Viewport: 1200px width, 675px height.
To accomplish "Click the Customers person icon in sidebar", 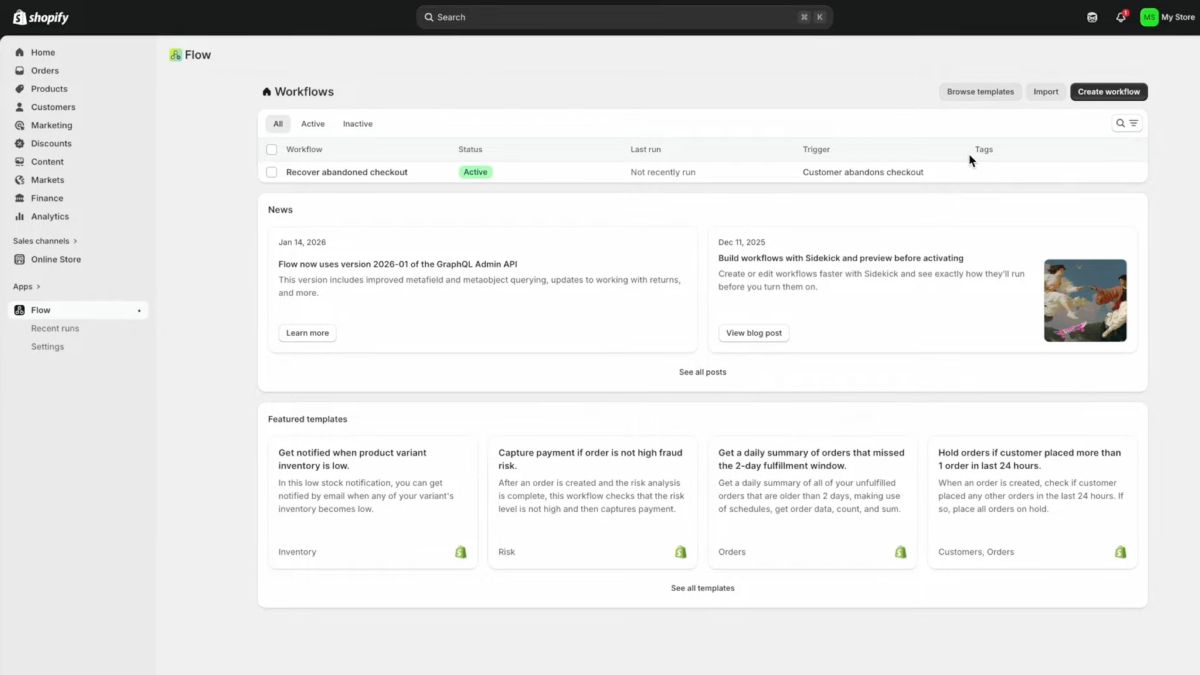I will [20, 107].
